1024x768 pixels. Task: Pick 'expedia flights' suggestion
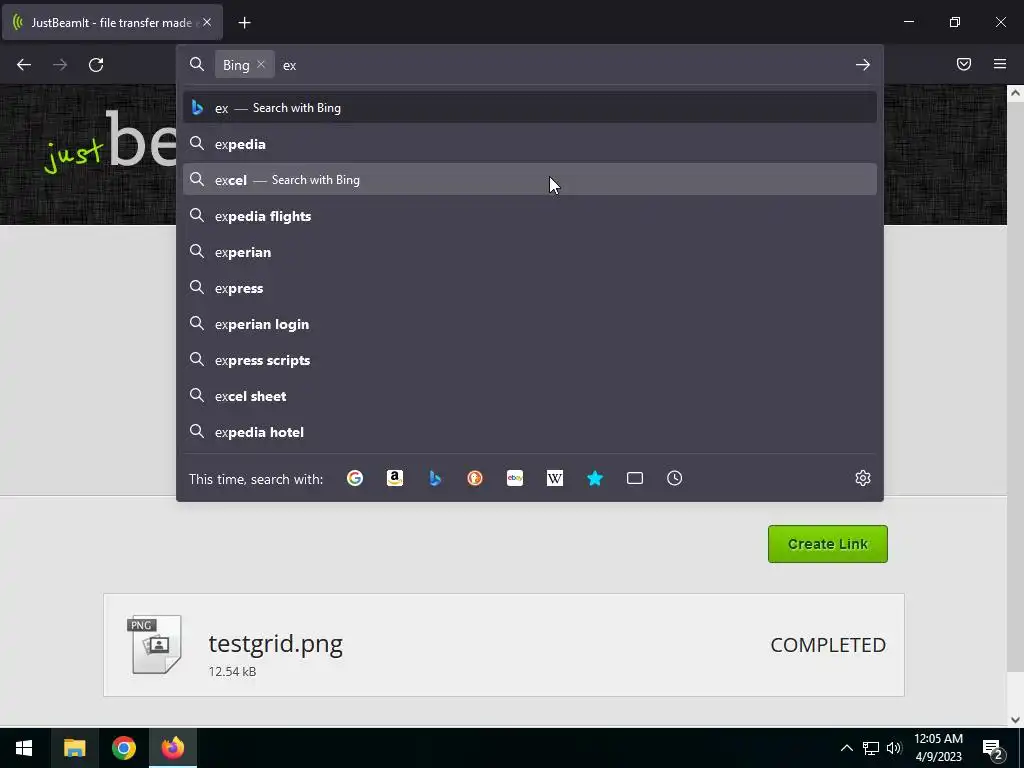click(x=530, y=216)
